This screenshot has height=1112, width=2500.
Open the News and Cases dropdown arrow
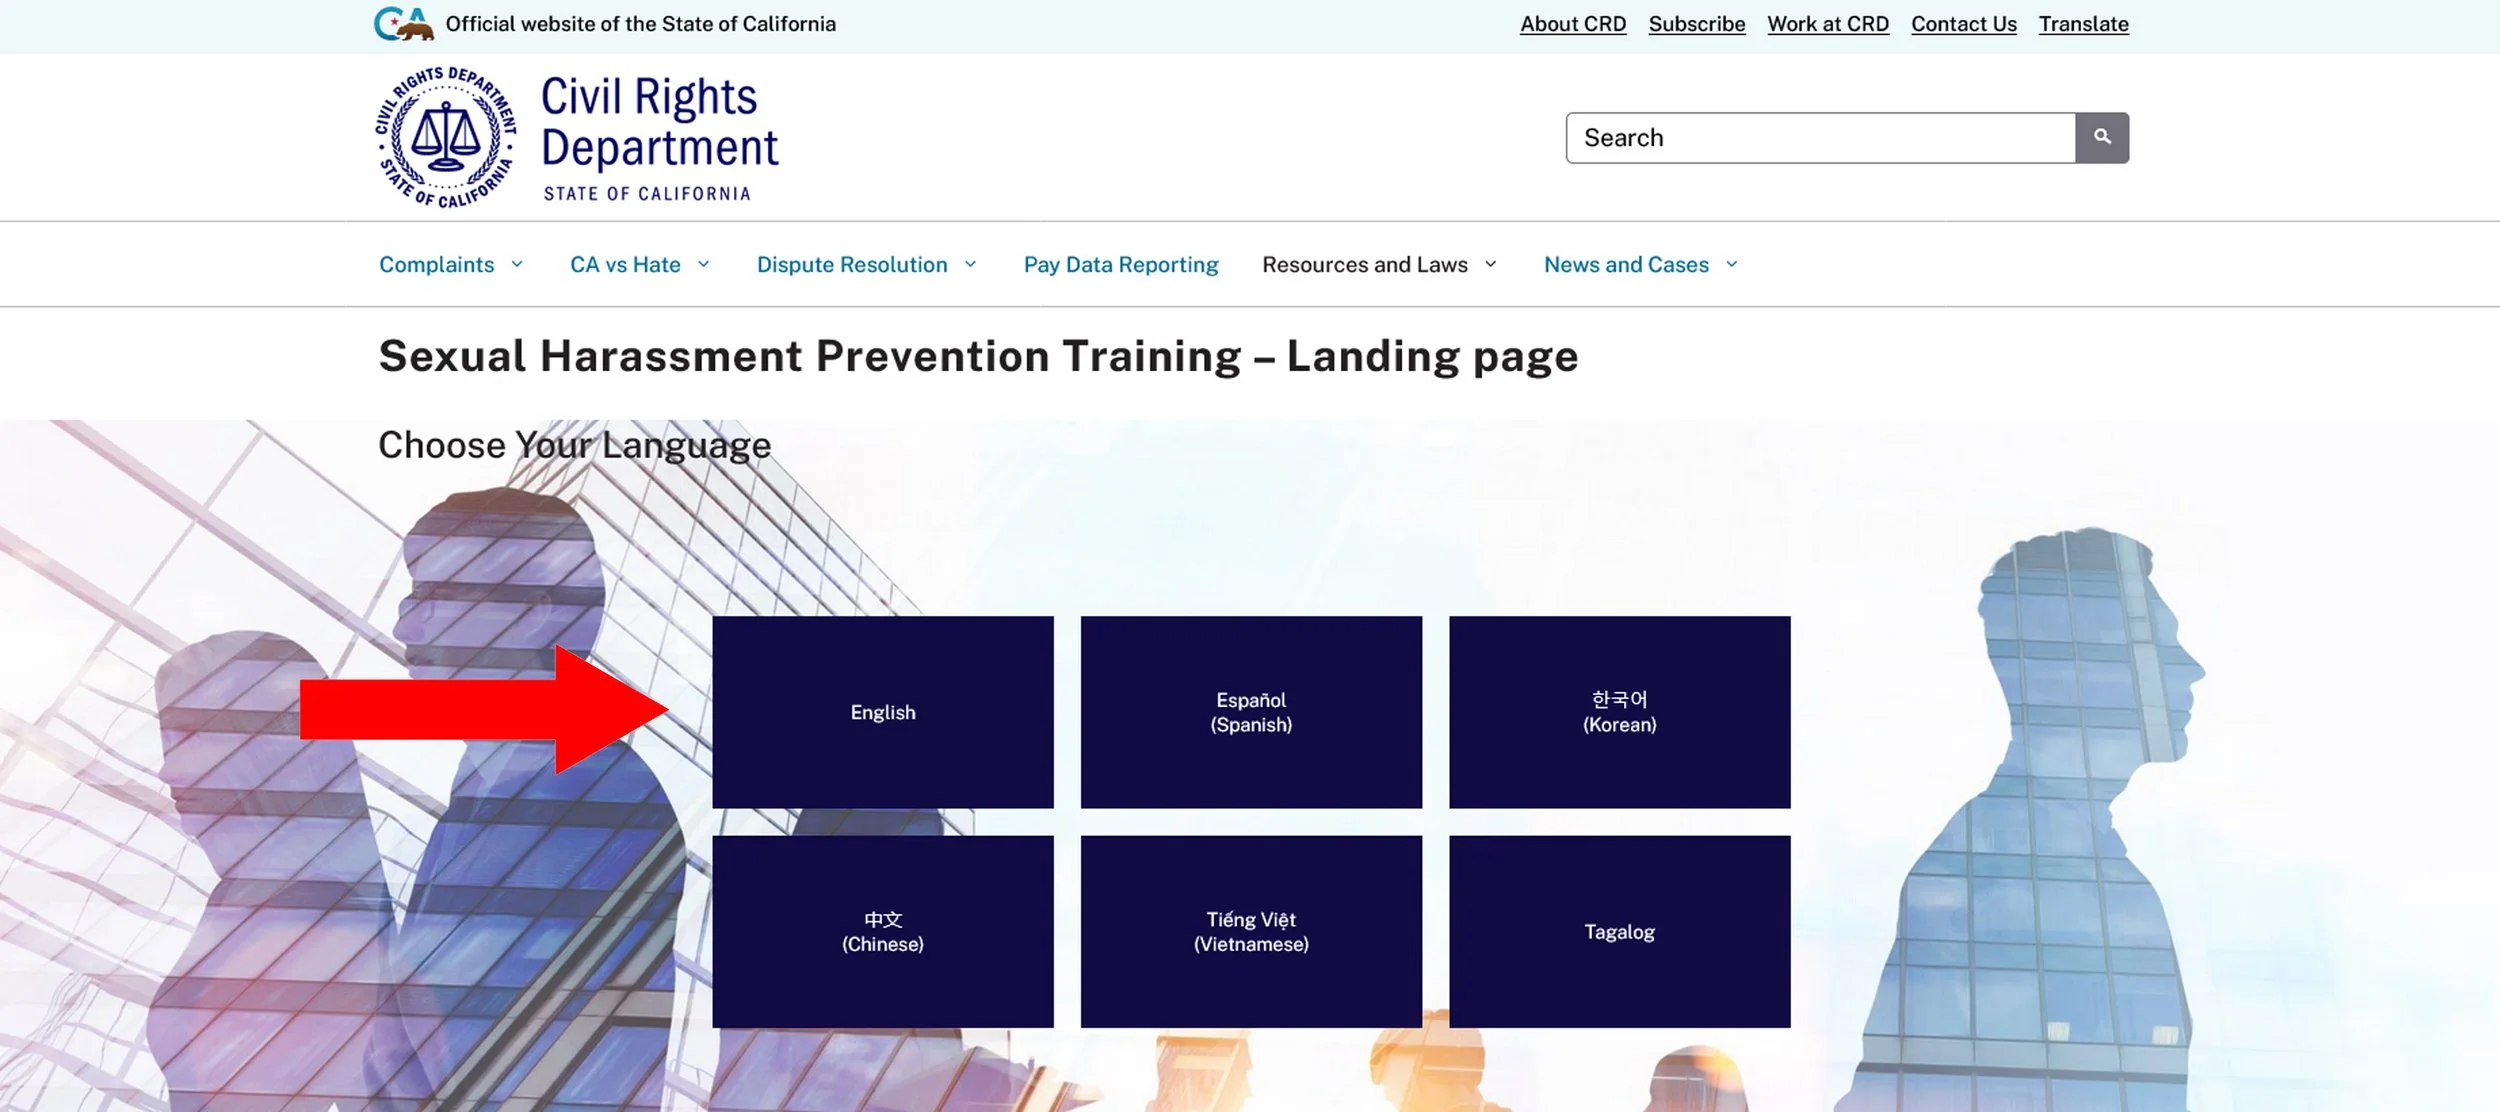point(1732,265)
